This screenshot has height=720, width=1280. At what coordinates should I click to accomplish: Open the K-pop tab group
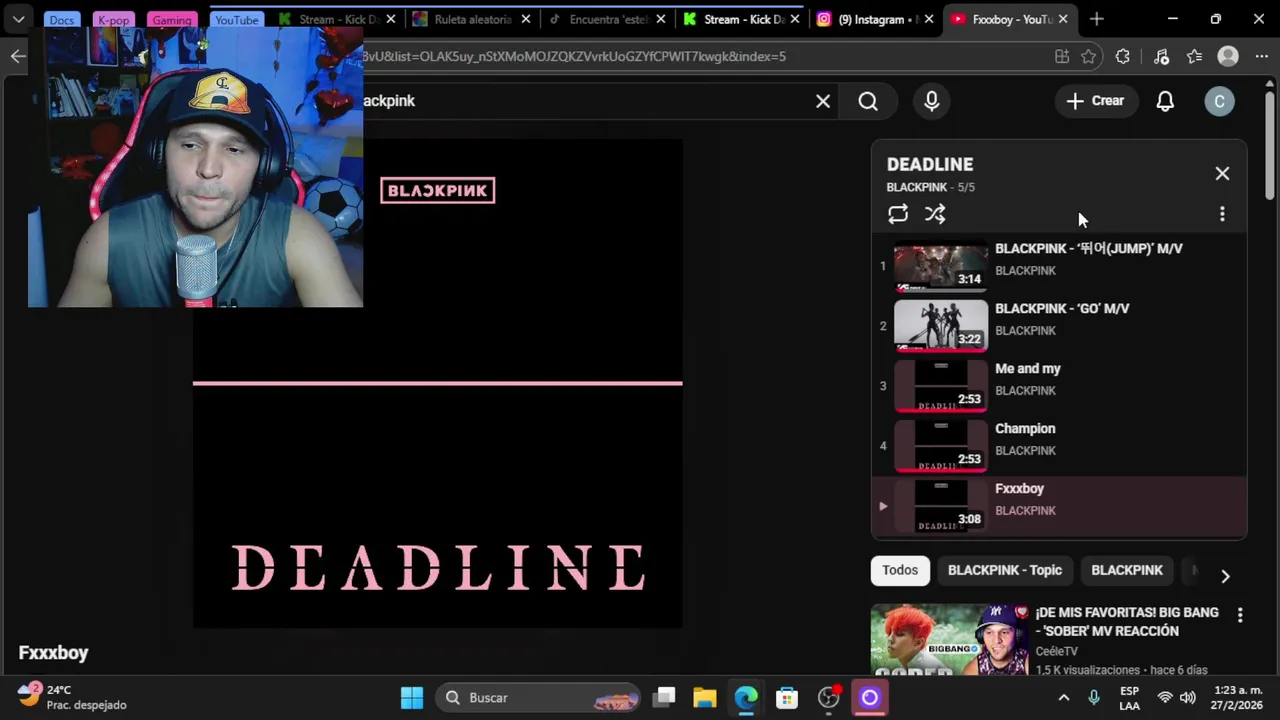click(113, 20)
